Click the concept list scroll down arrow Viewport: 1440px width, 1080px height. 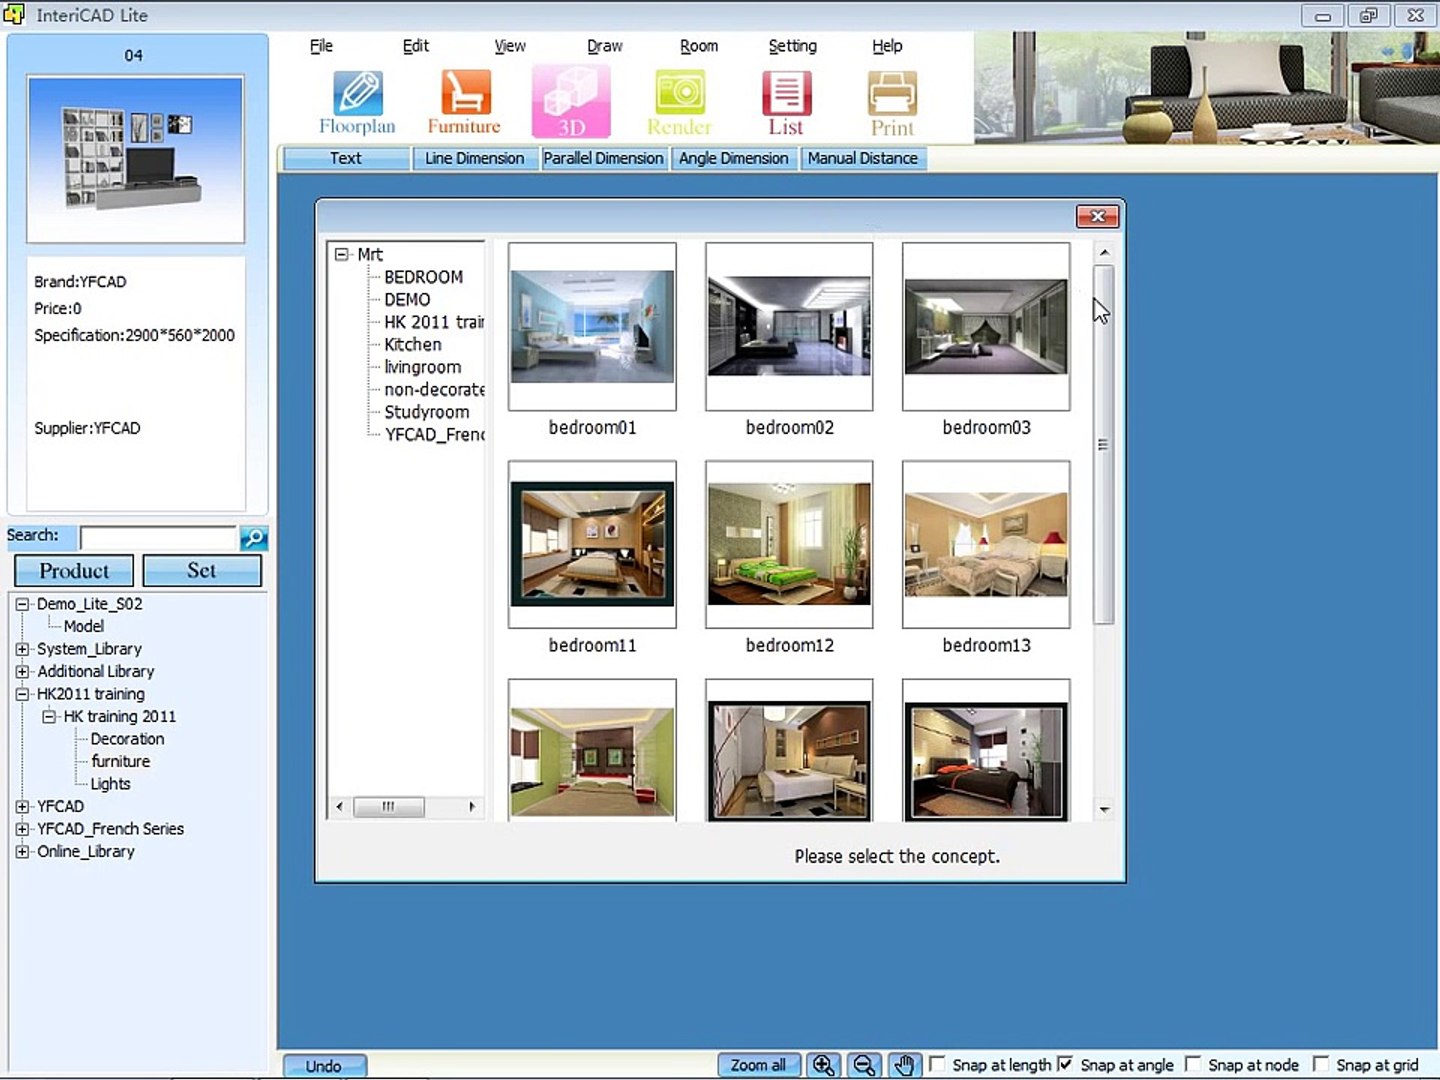[1104, 810]
